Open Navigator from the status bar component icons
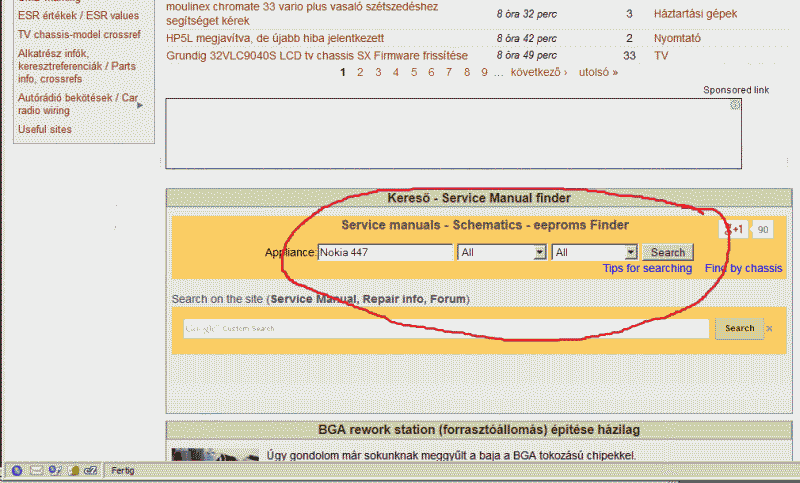800x483 pixels. (16, 470)
